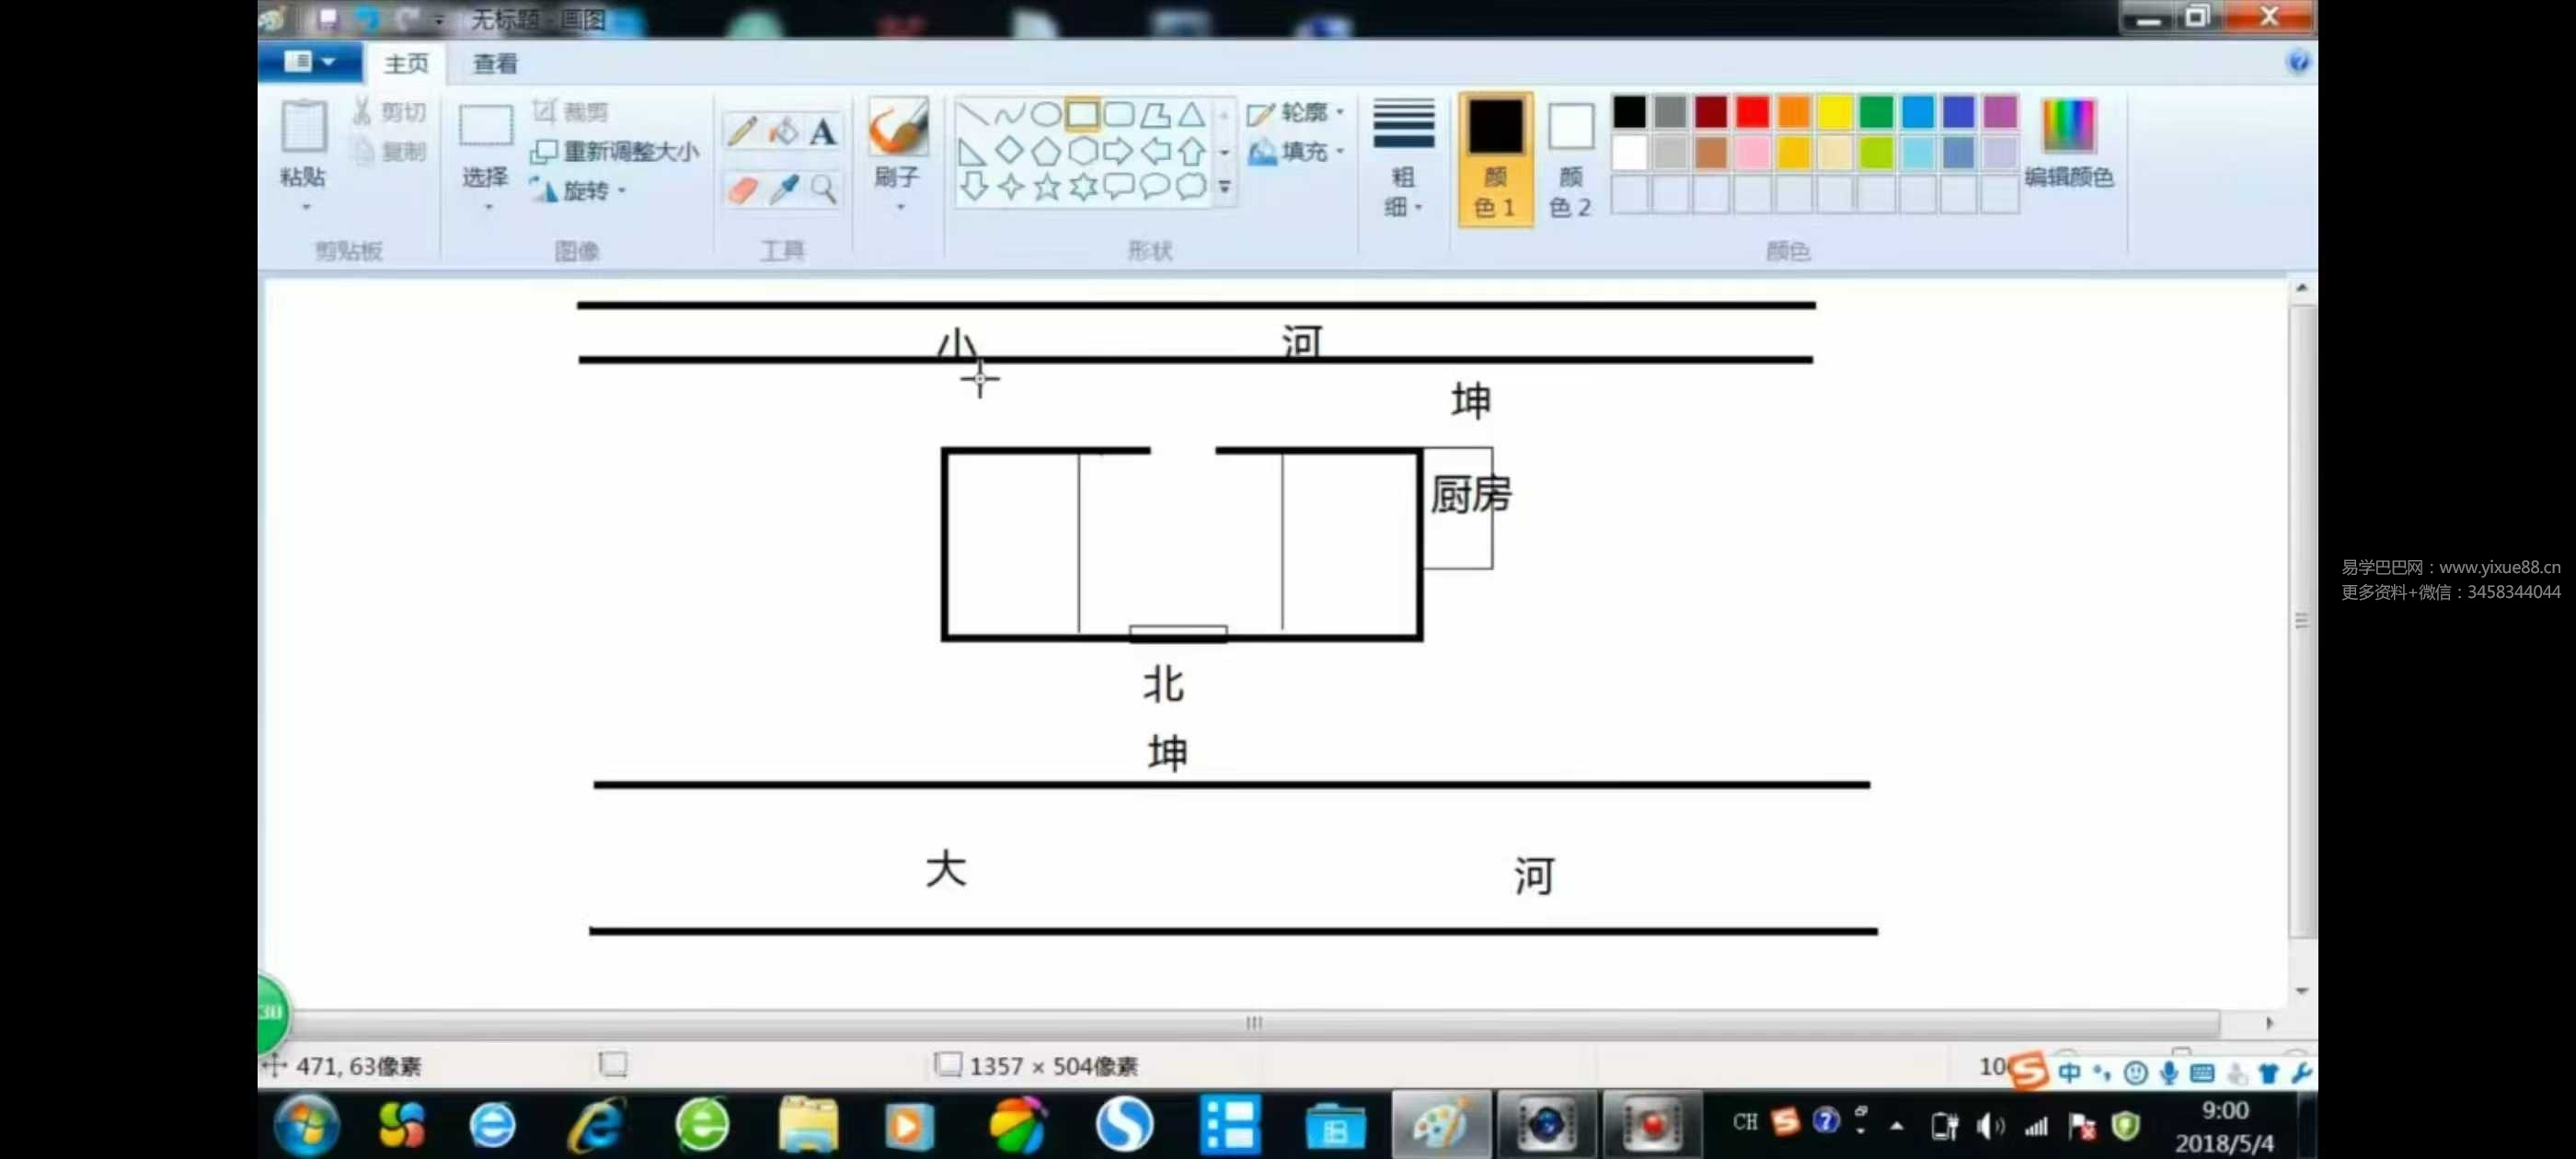Activate the Color 1 selector
Image resolution: width=2576 pixels, height=1159 pixels.
pos(1494,159)
